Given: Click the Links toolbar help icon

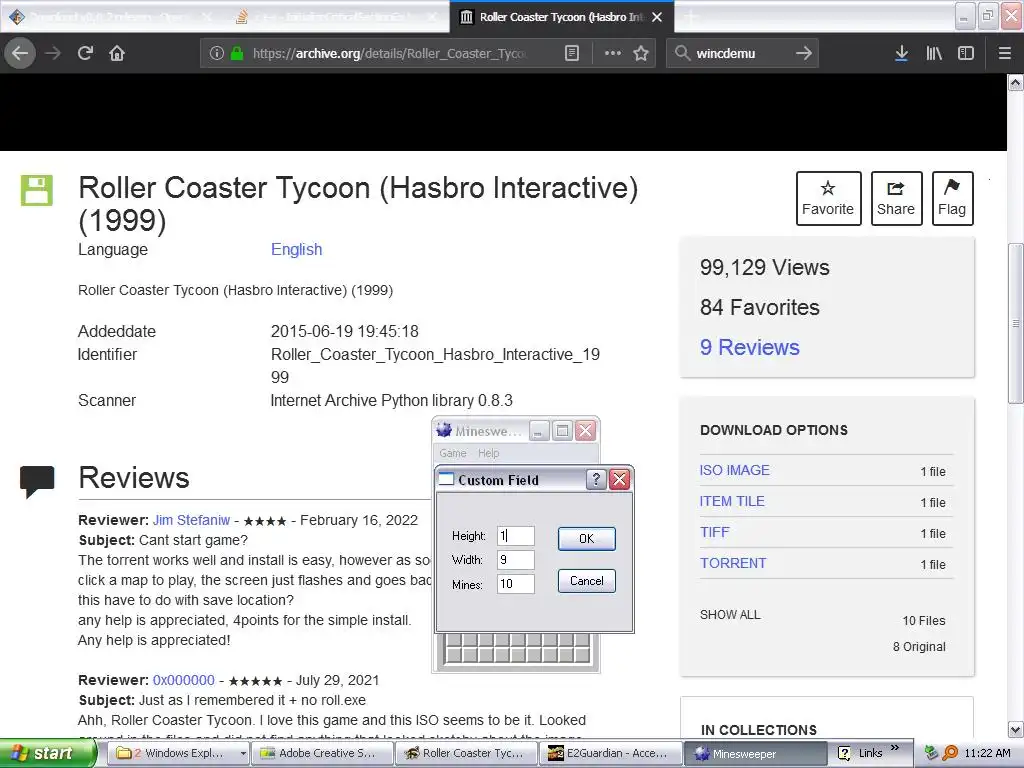Looking at the screenshot, I should [x=844, y=754].
